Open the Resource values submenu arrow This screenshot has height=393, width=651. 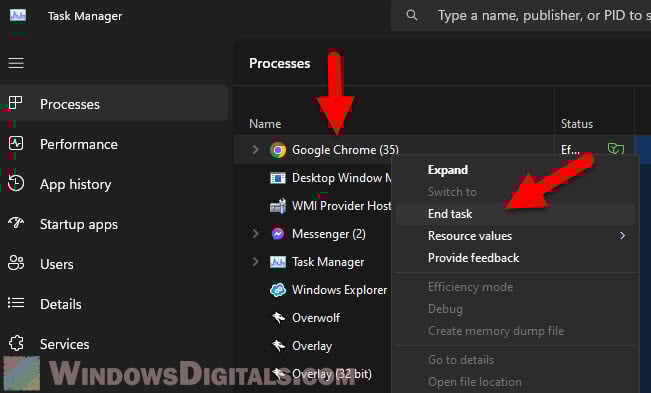[x=622, y=236]
